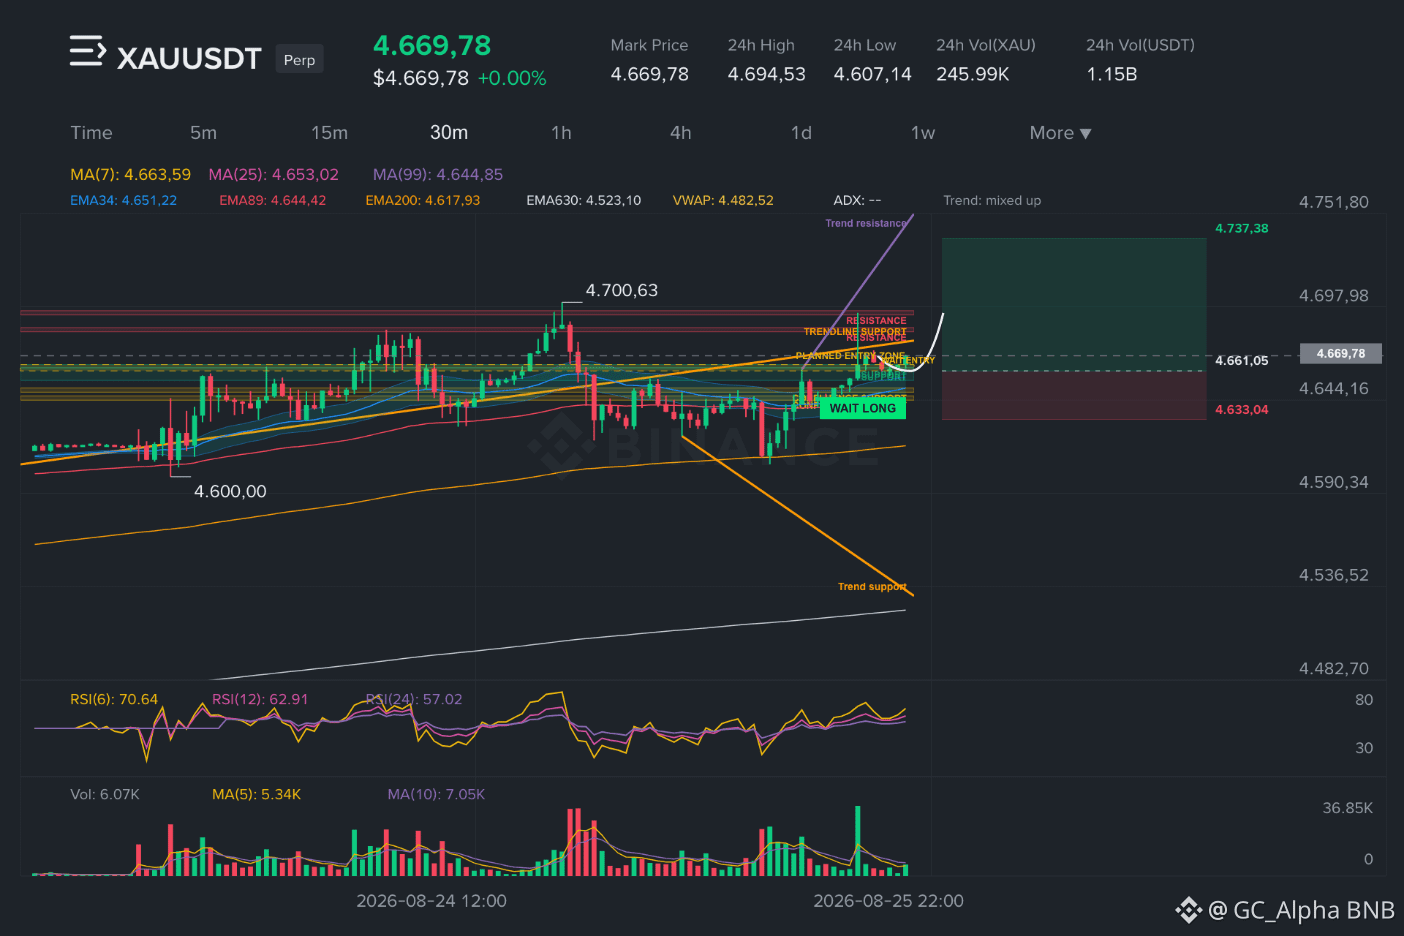Select the 30m timeframe tab
The image size is (1404, 936).
(x=449, y=133)
